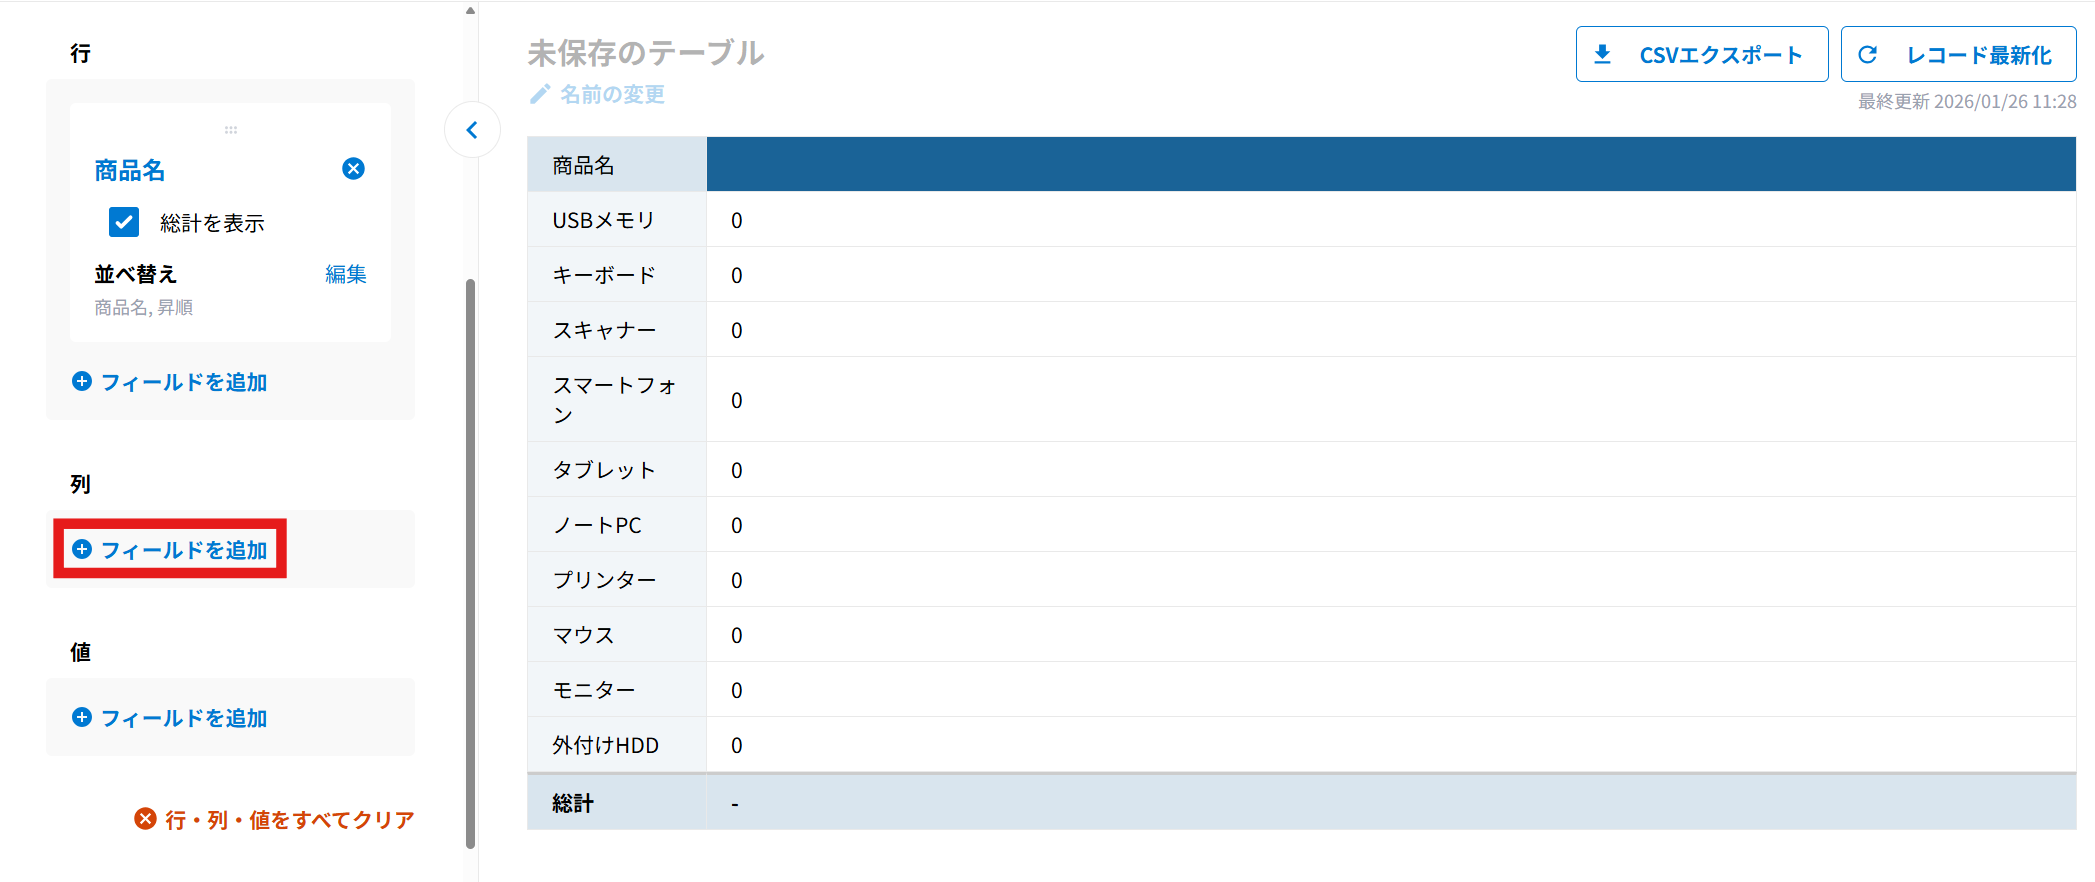Screen dimensions: 2095x882
Task: Click the drag handle above 商品名
Action: 231,130
